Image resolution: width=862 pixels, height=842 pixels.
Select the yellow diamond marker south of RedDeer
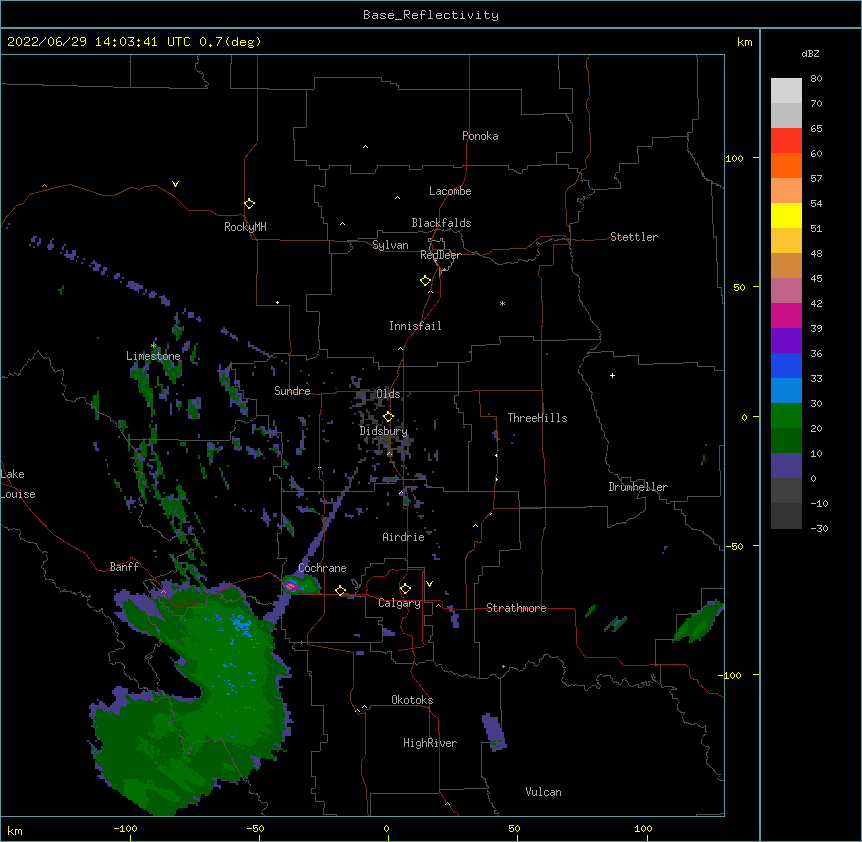[425, 281]
